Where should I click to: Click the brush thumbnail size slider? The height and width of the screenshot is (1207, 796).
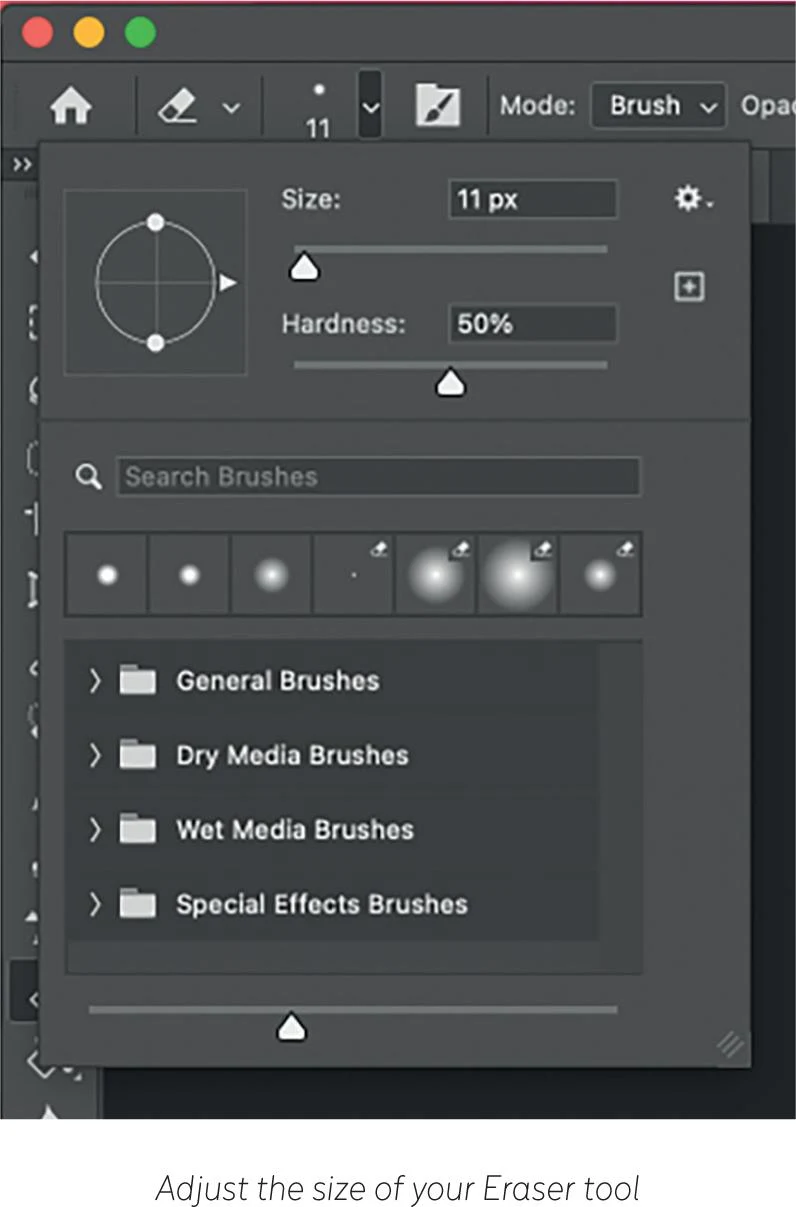point(291,1026)
